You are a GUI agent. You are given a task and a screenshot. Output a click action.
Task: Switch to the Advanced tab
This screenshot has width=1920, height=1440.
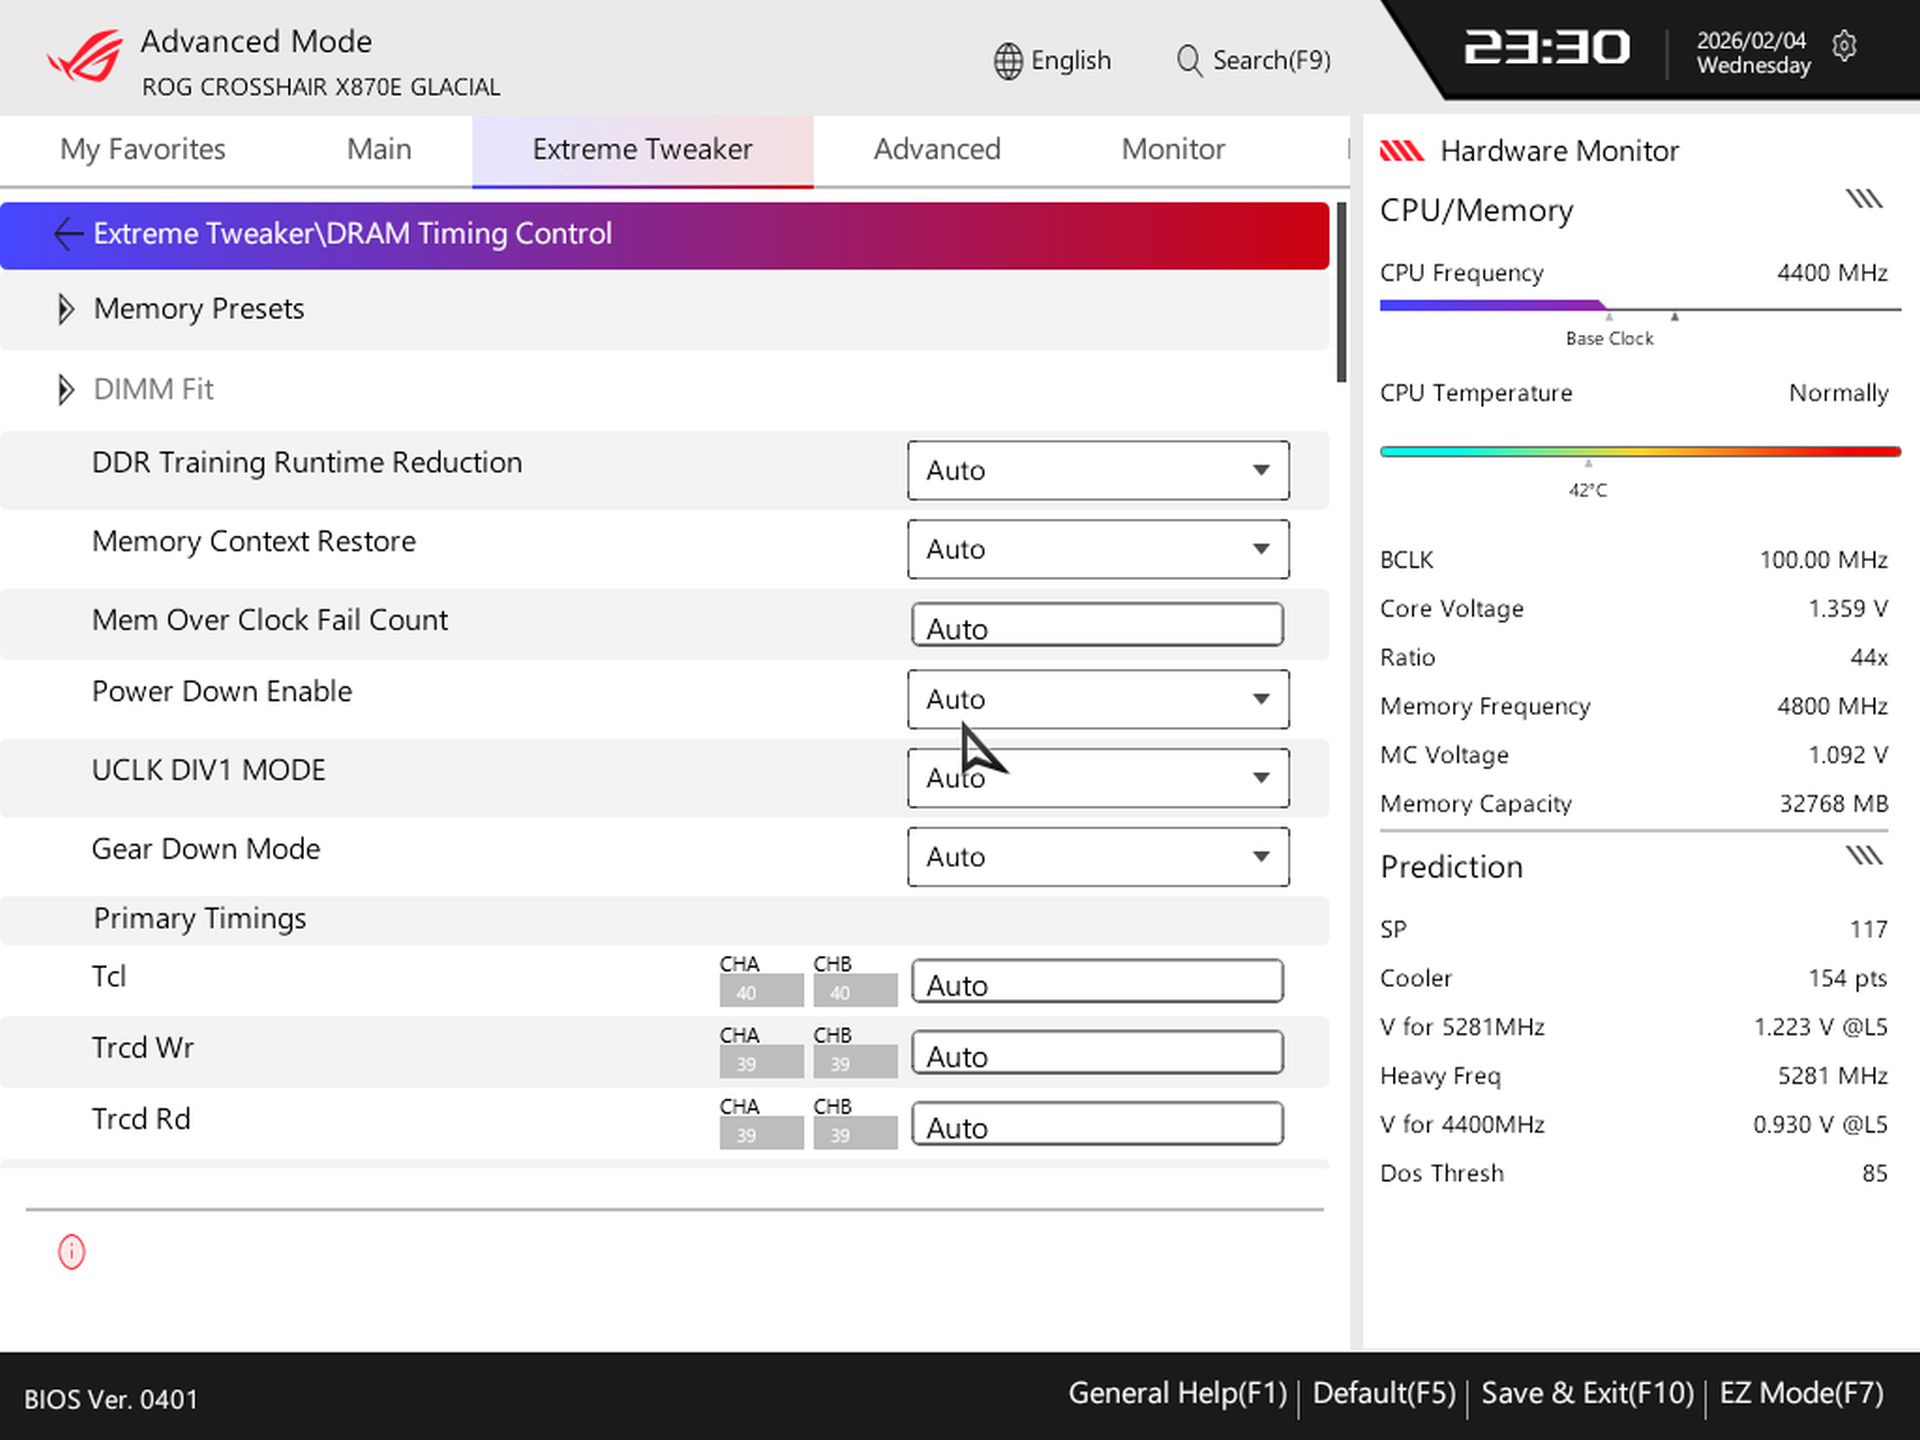click(936, 149)
